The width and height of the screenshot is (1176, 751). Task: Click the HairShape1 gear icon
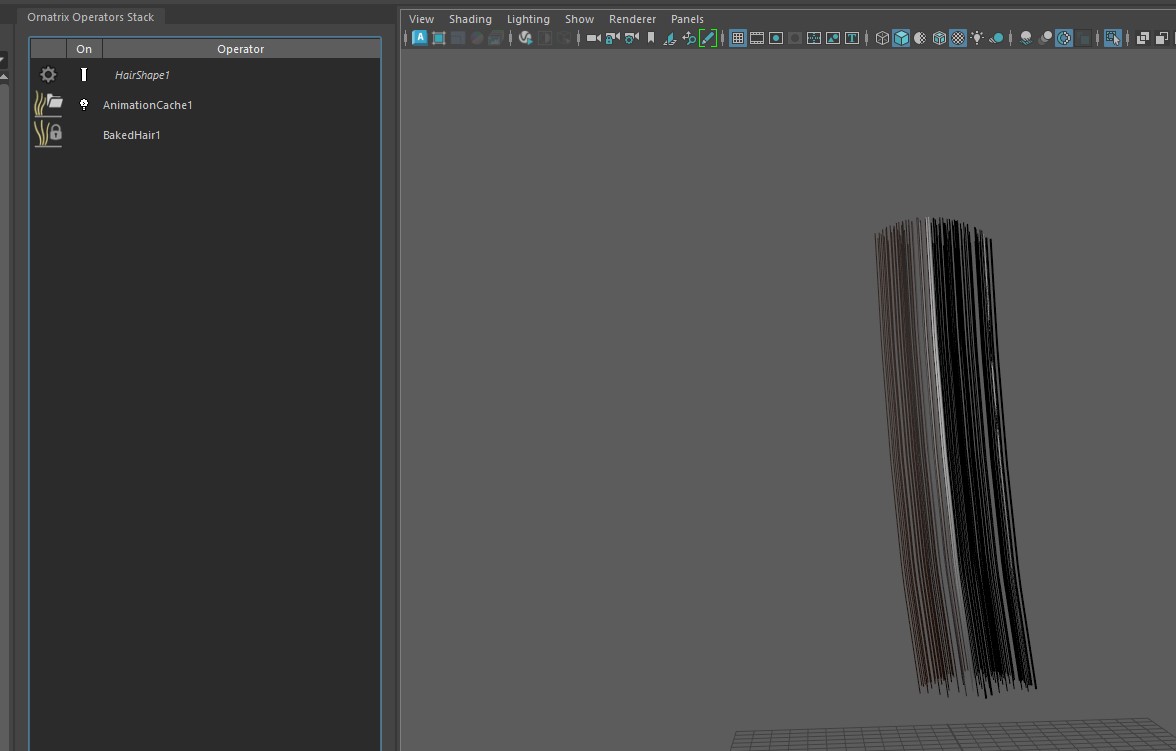click(48, 75)
